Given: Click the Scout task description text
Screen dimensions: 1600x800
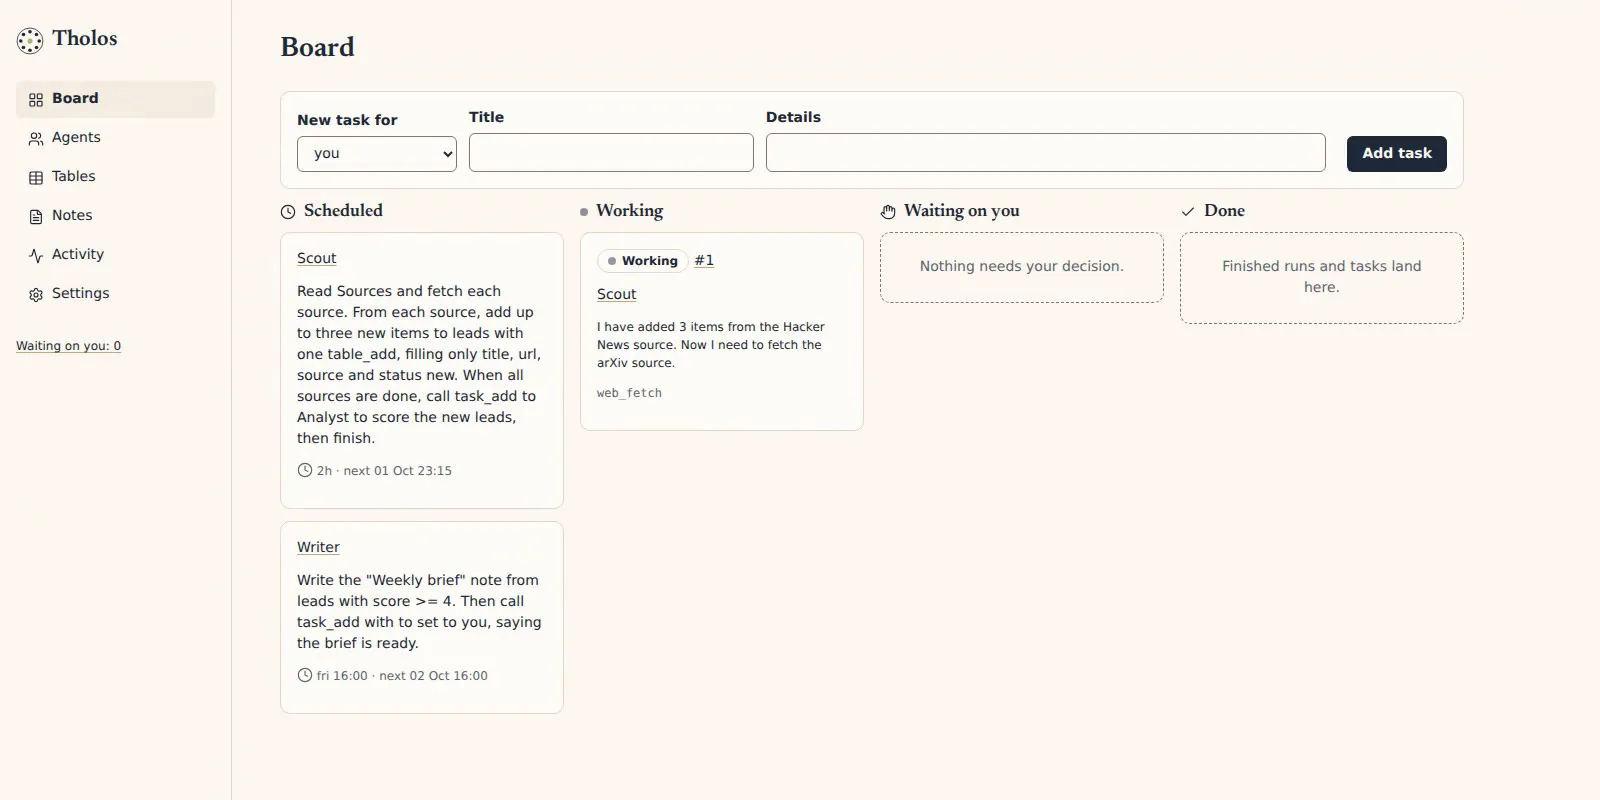Looking at the screenshot, I should (420, 365).
